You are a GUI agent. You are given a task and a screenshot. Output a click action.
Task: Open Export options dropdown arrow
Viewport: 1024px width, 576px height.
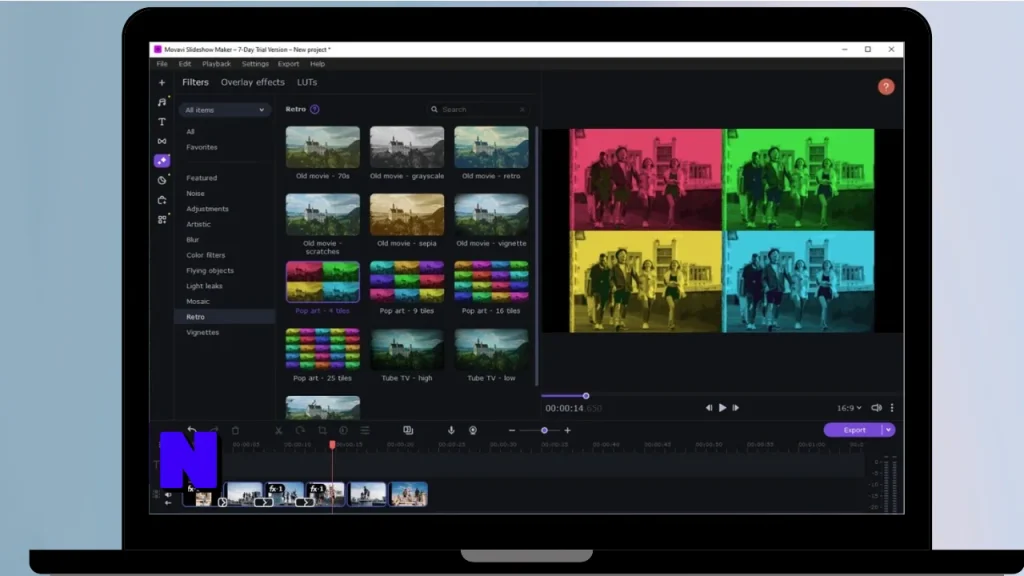(x=888, y=430)
